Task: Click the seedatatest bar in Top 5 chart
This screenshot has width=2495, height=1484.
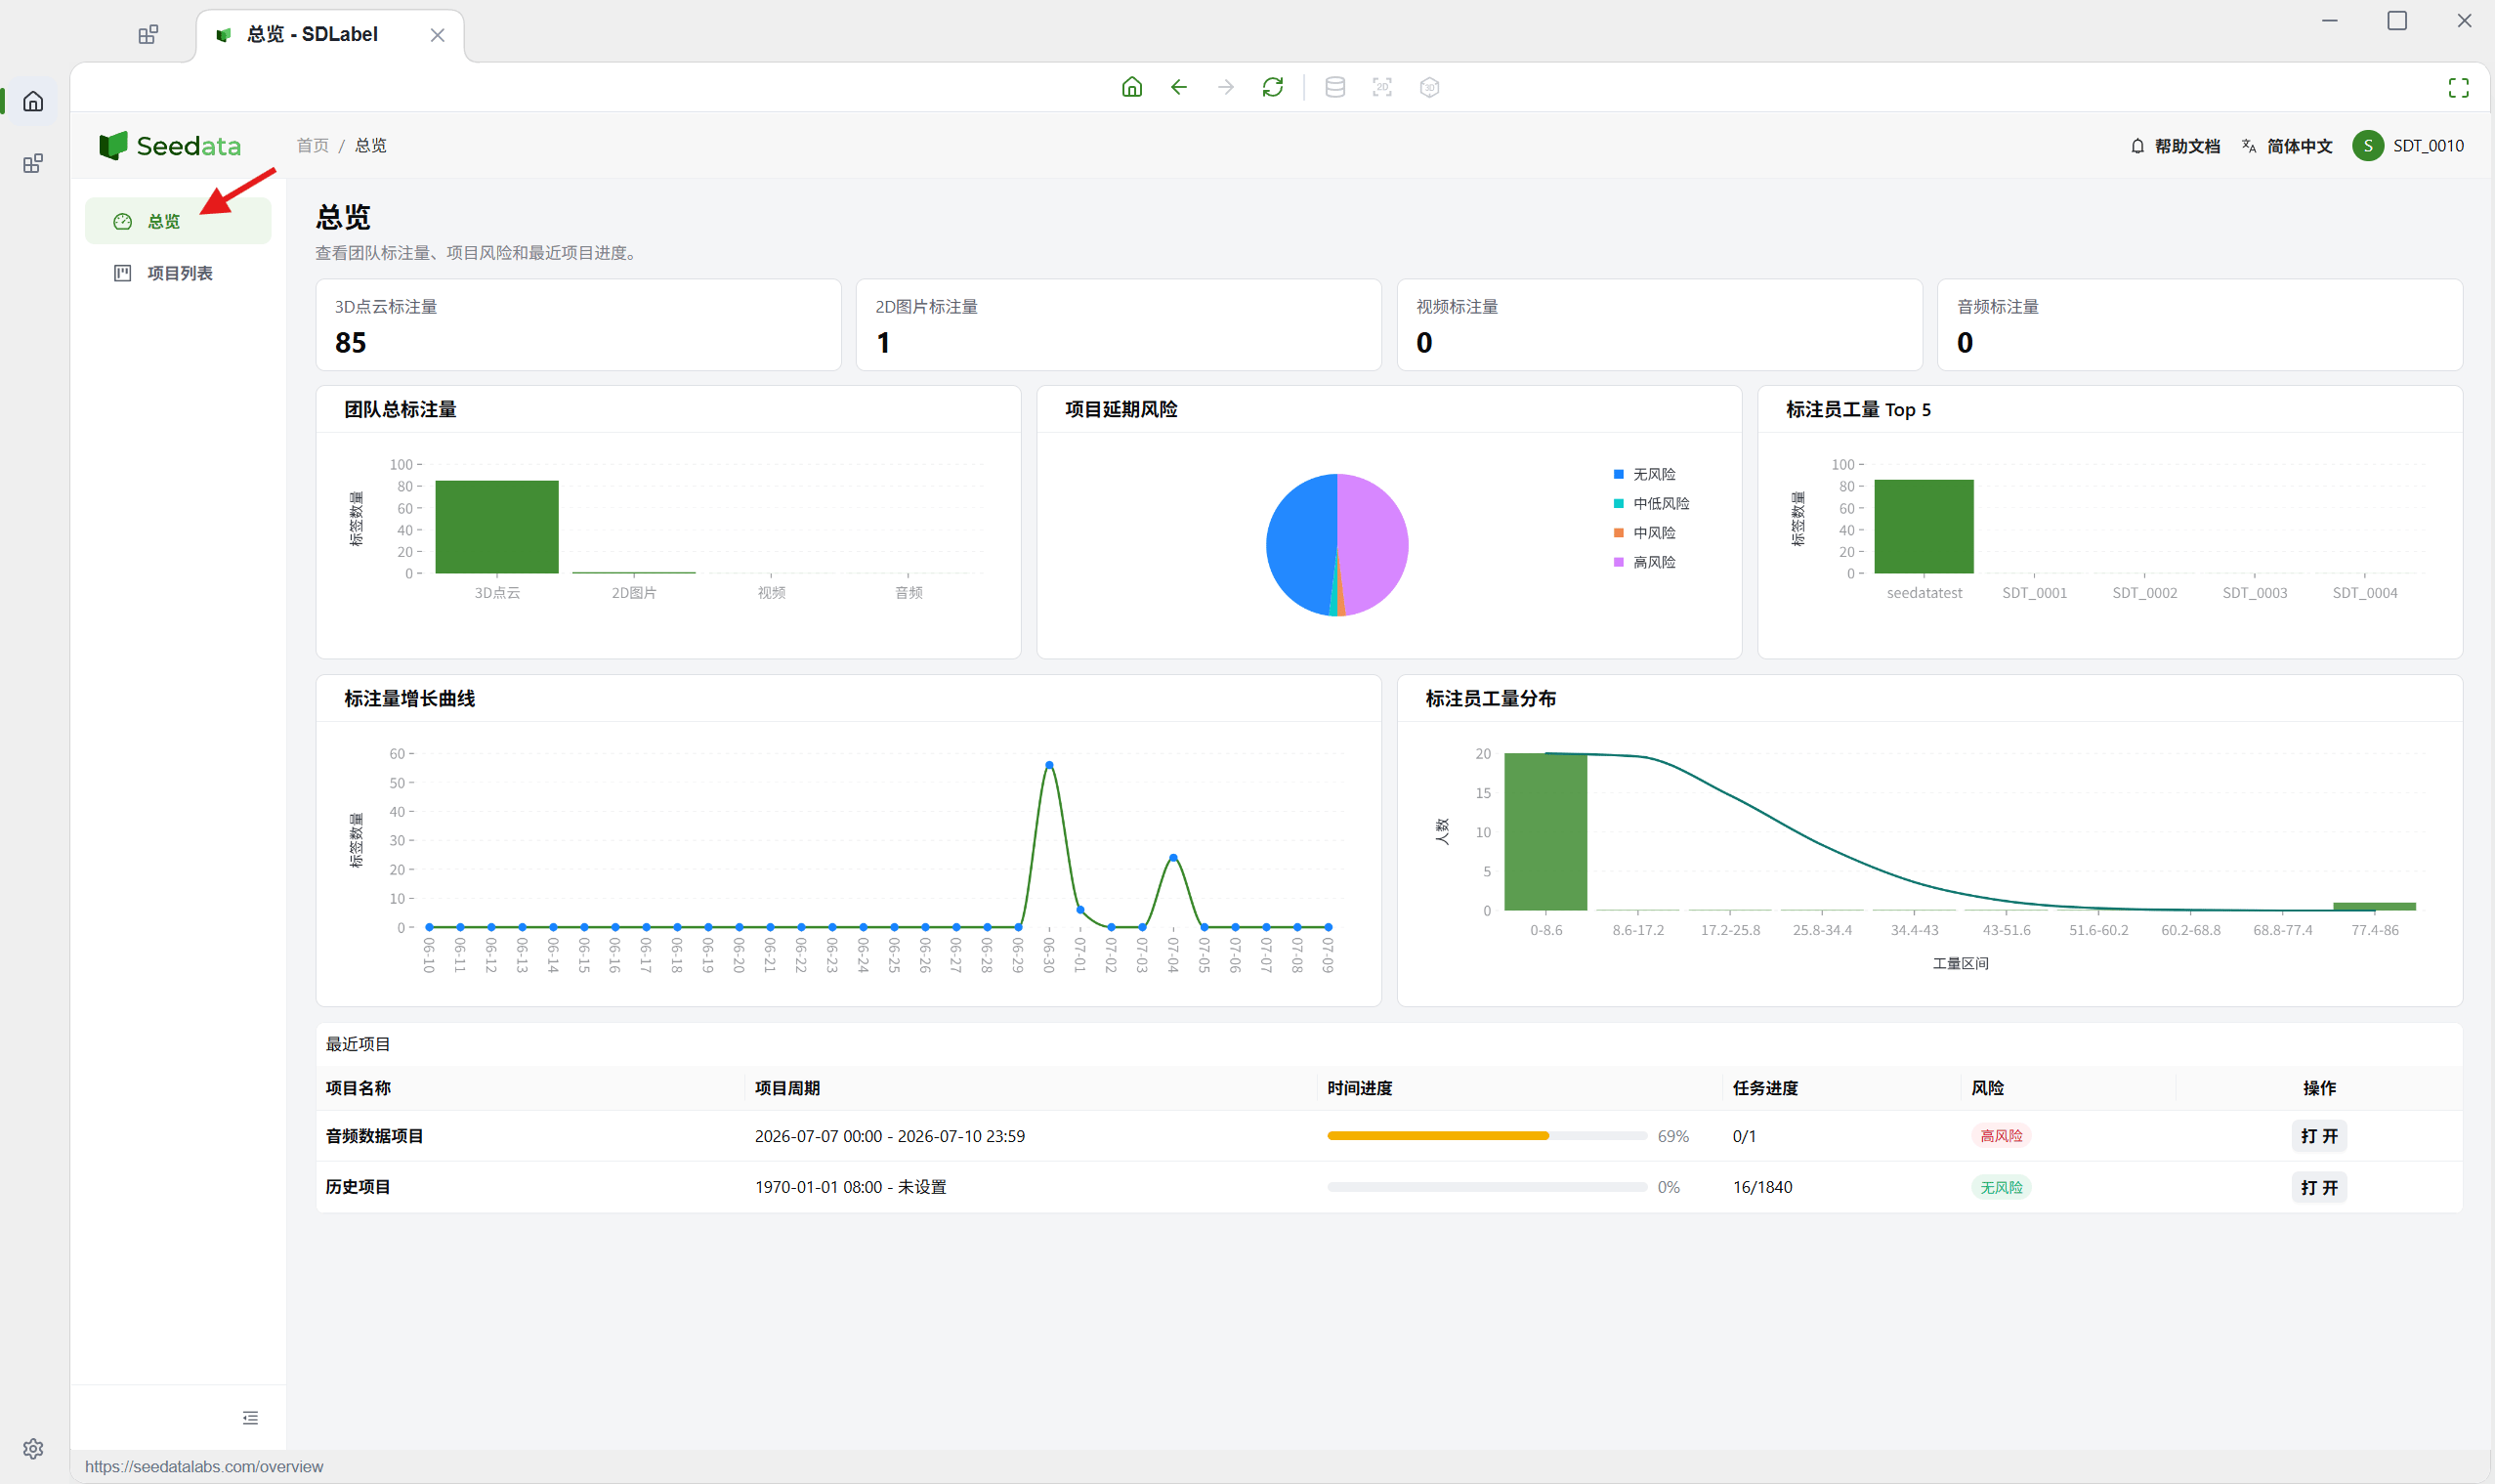Action: (1923, 527)
